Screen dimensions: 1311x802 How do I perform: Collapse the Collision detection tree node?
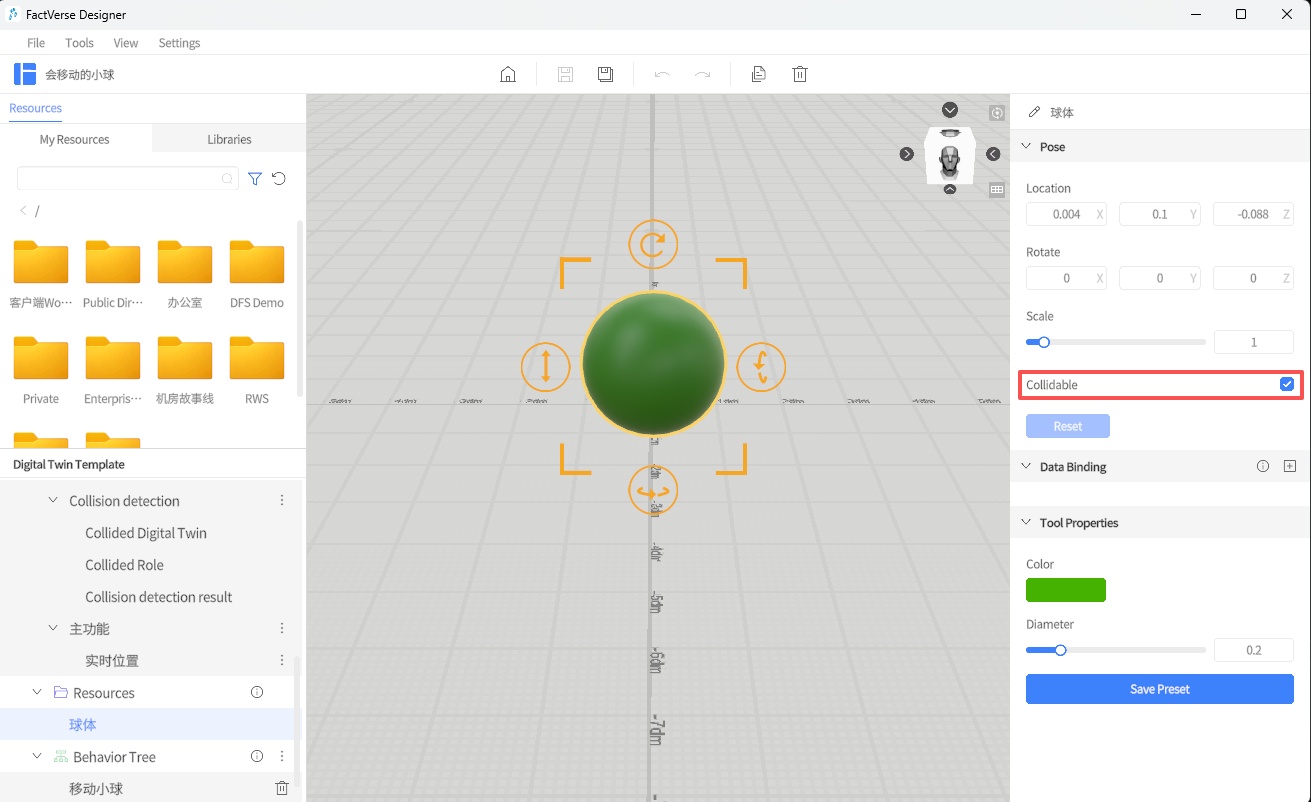[x=53, y=500]
